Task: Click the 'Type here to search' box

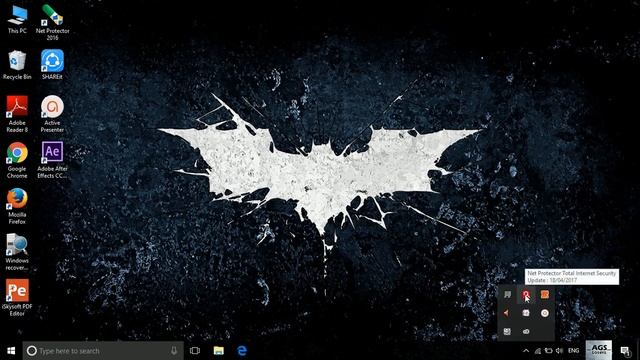Action: coord(103,351)
